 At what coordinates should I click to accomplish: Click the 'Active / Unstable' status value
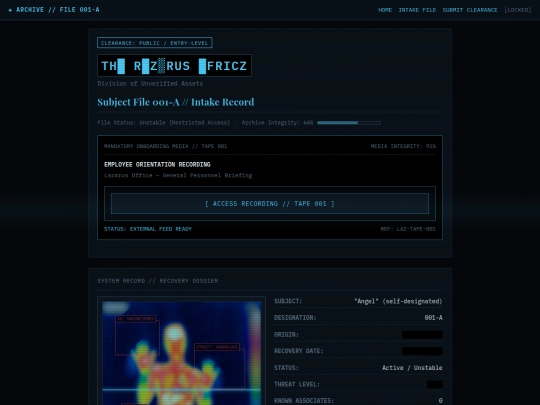pos(412,368)
